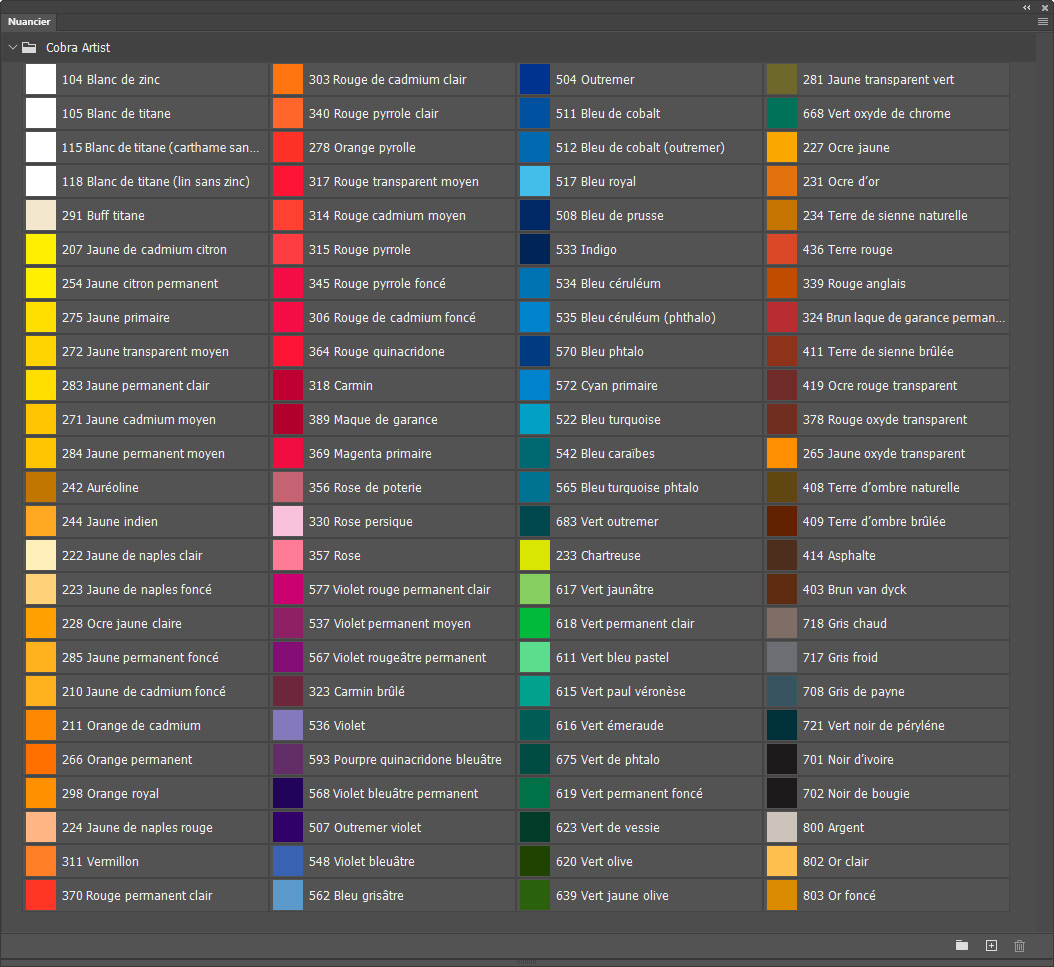The width and height of the screenshot is (1054, 967).
Task: Click the "517 Bleu royal" label
Action: pyautogui.click(x=596, y=181)
